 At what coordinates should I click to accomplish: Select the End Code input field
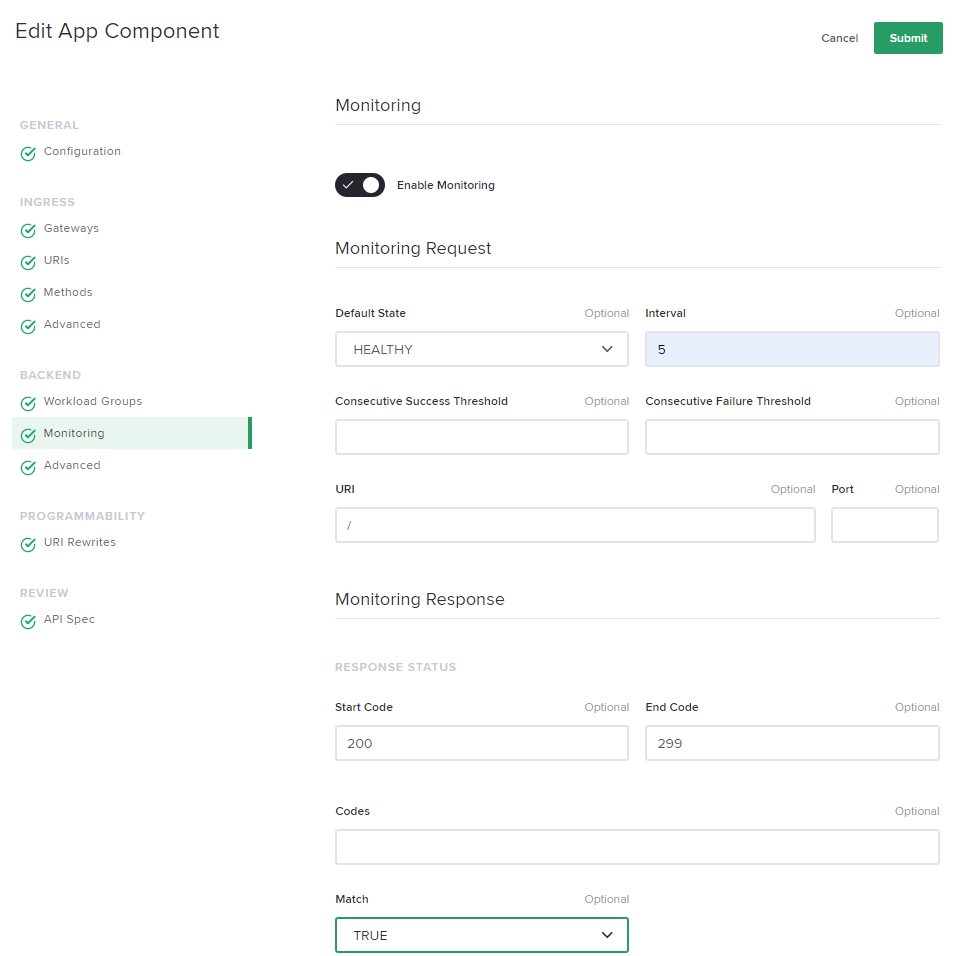(x=792, y=743)
